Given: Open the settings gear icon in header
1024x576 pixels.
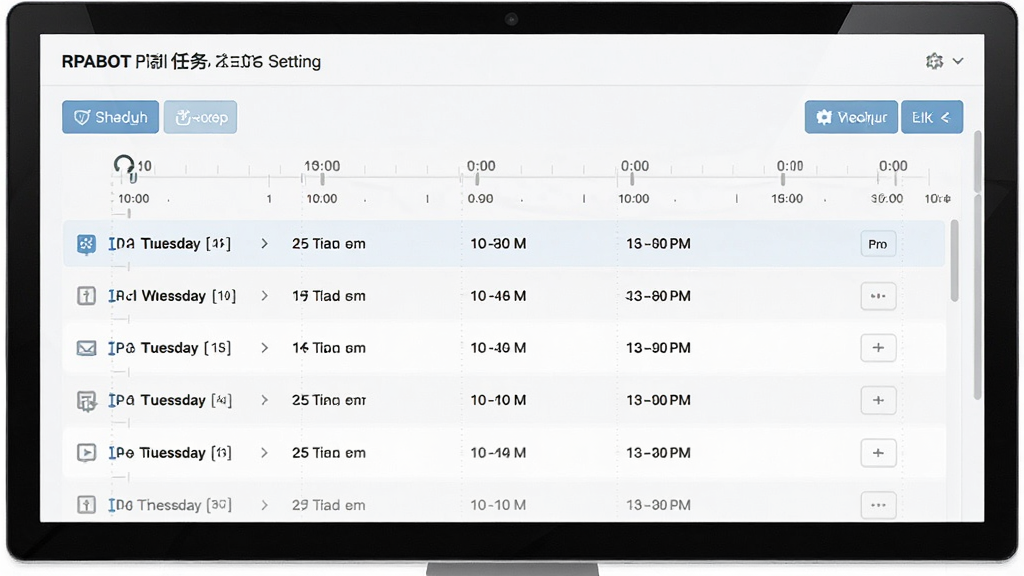Looking at the screenshot, I should click(935, 61).
